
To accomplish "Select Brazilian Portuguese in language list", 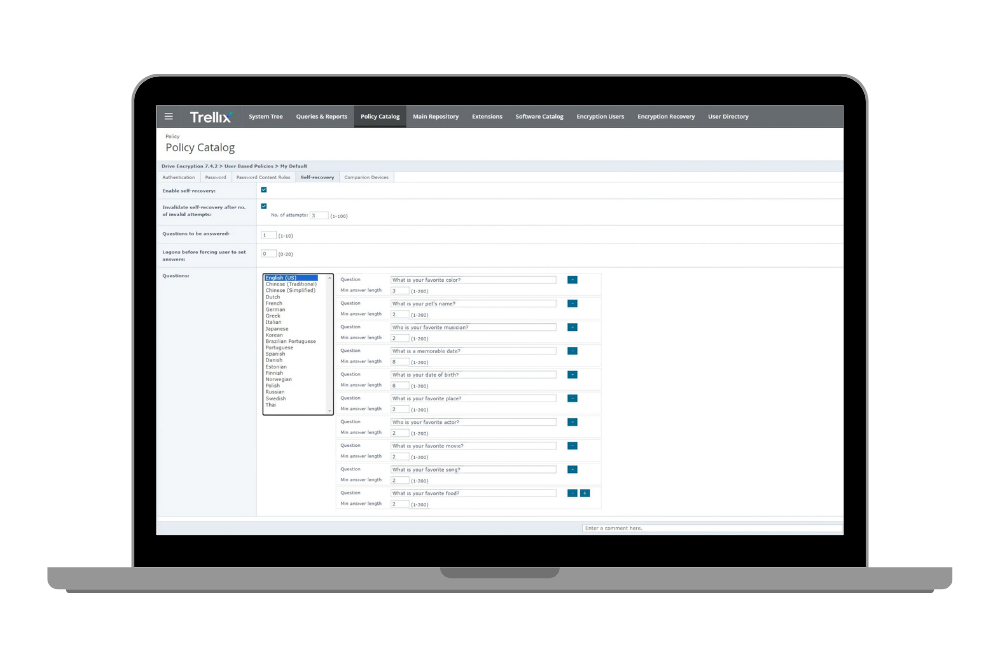I will [291, 341].
